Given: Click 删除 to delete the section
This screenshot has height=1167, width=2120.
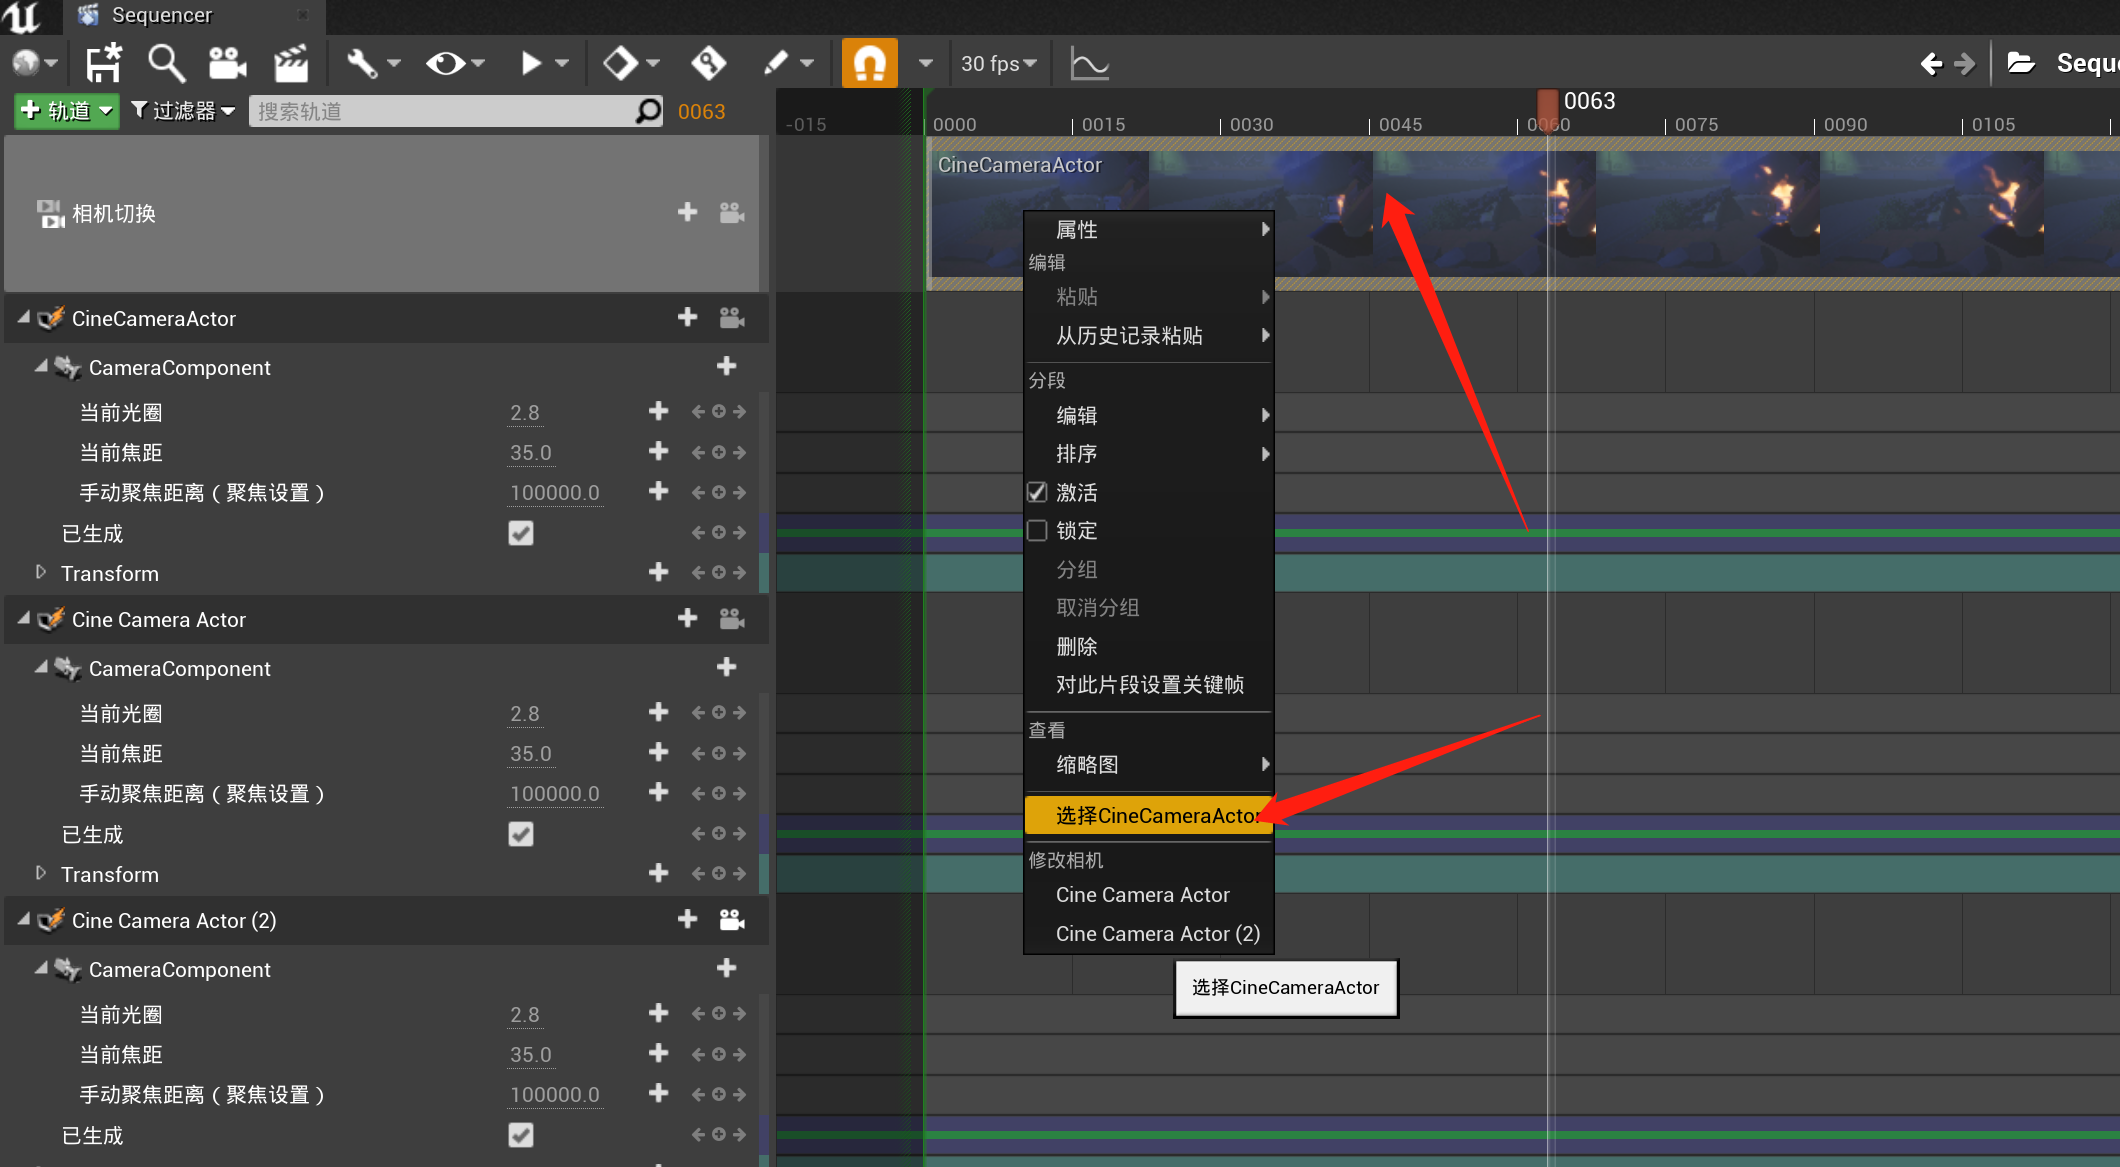Looking at the screenshot, I should (x=1076, y=646).
